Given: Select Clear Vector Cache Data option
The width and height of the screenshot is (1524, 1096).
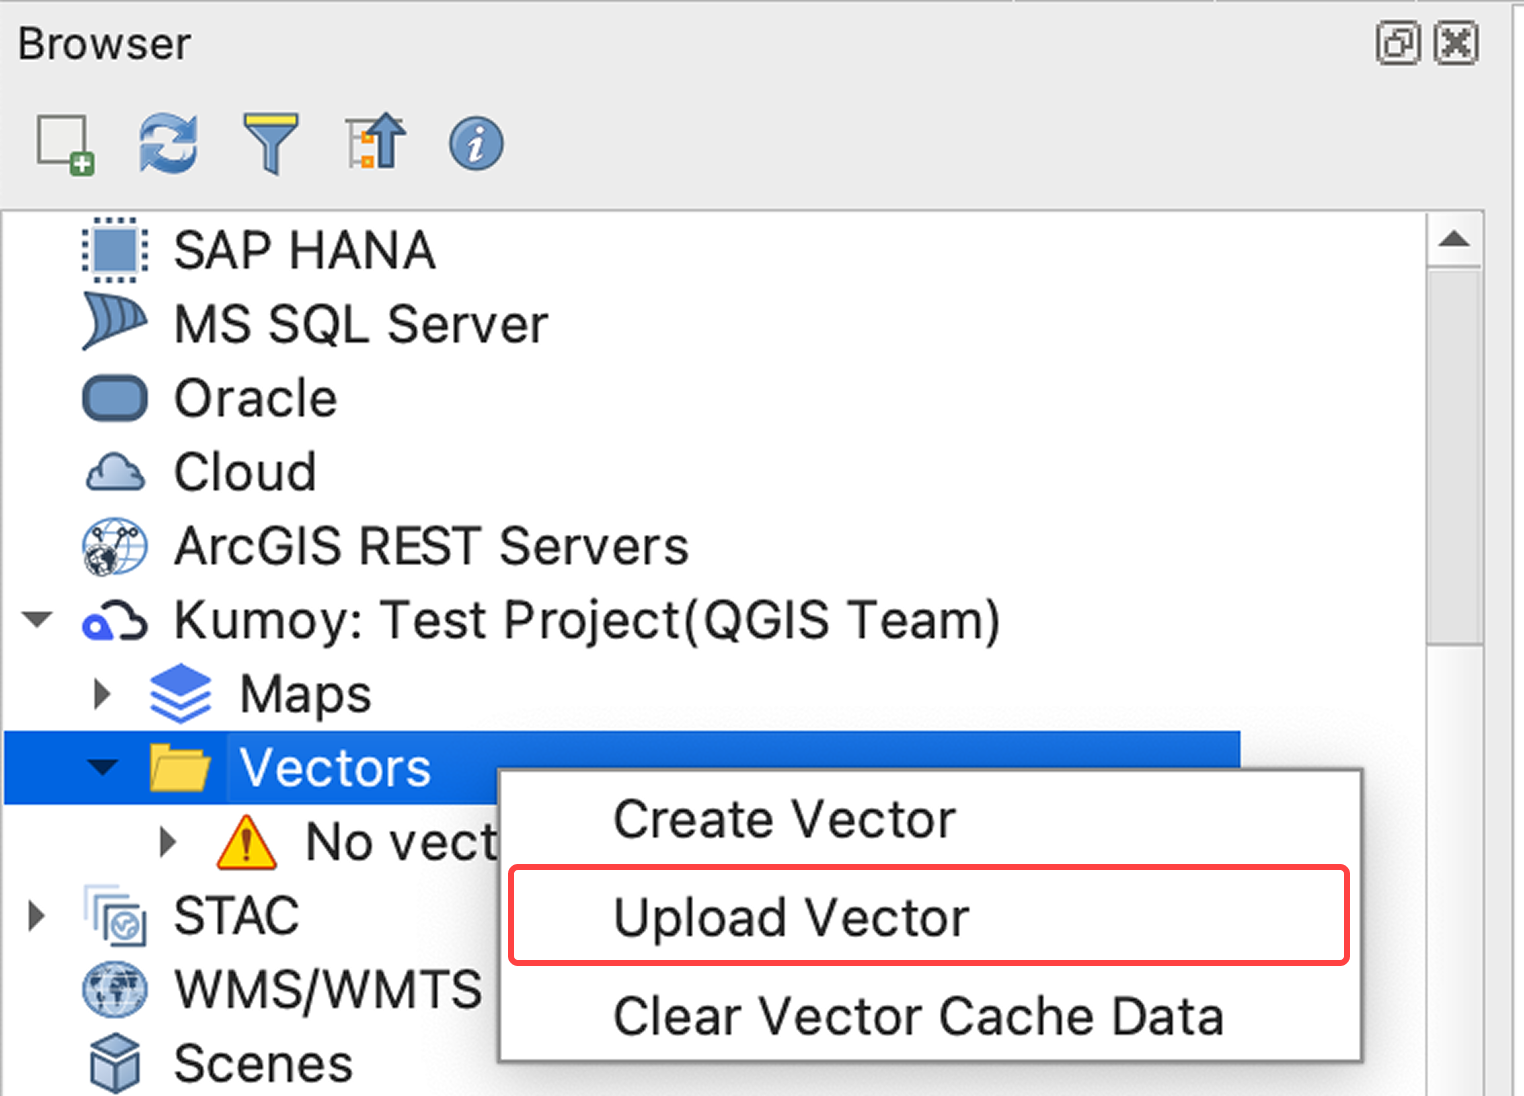Looking at the screenshot, I should point(918,1016).
